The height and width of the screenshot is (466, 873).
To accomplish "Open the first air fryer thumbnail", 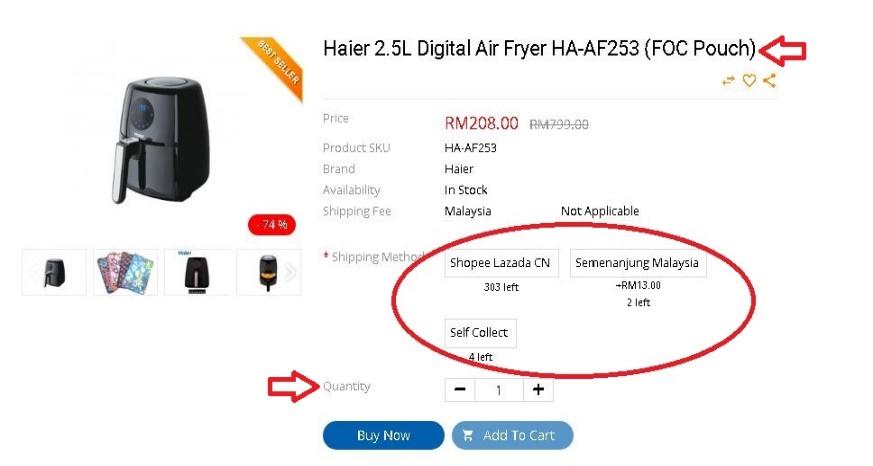I will [55, 272].
